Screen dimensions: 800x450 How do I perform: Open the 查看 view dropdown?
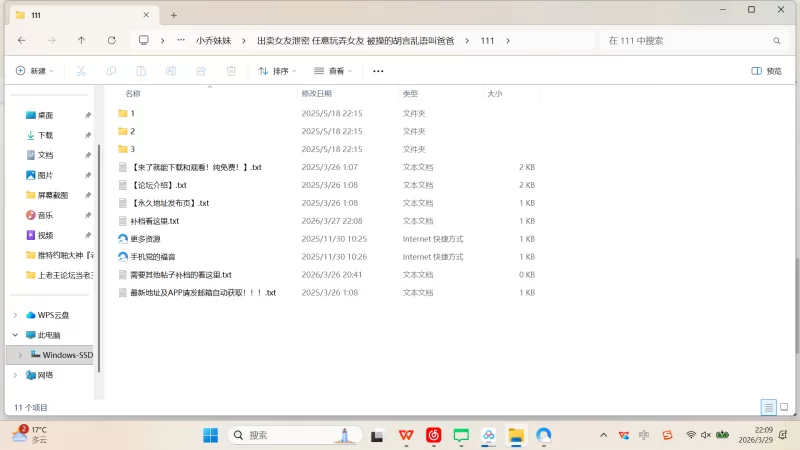tap(333, 71)
